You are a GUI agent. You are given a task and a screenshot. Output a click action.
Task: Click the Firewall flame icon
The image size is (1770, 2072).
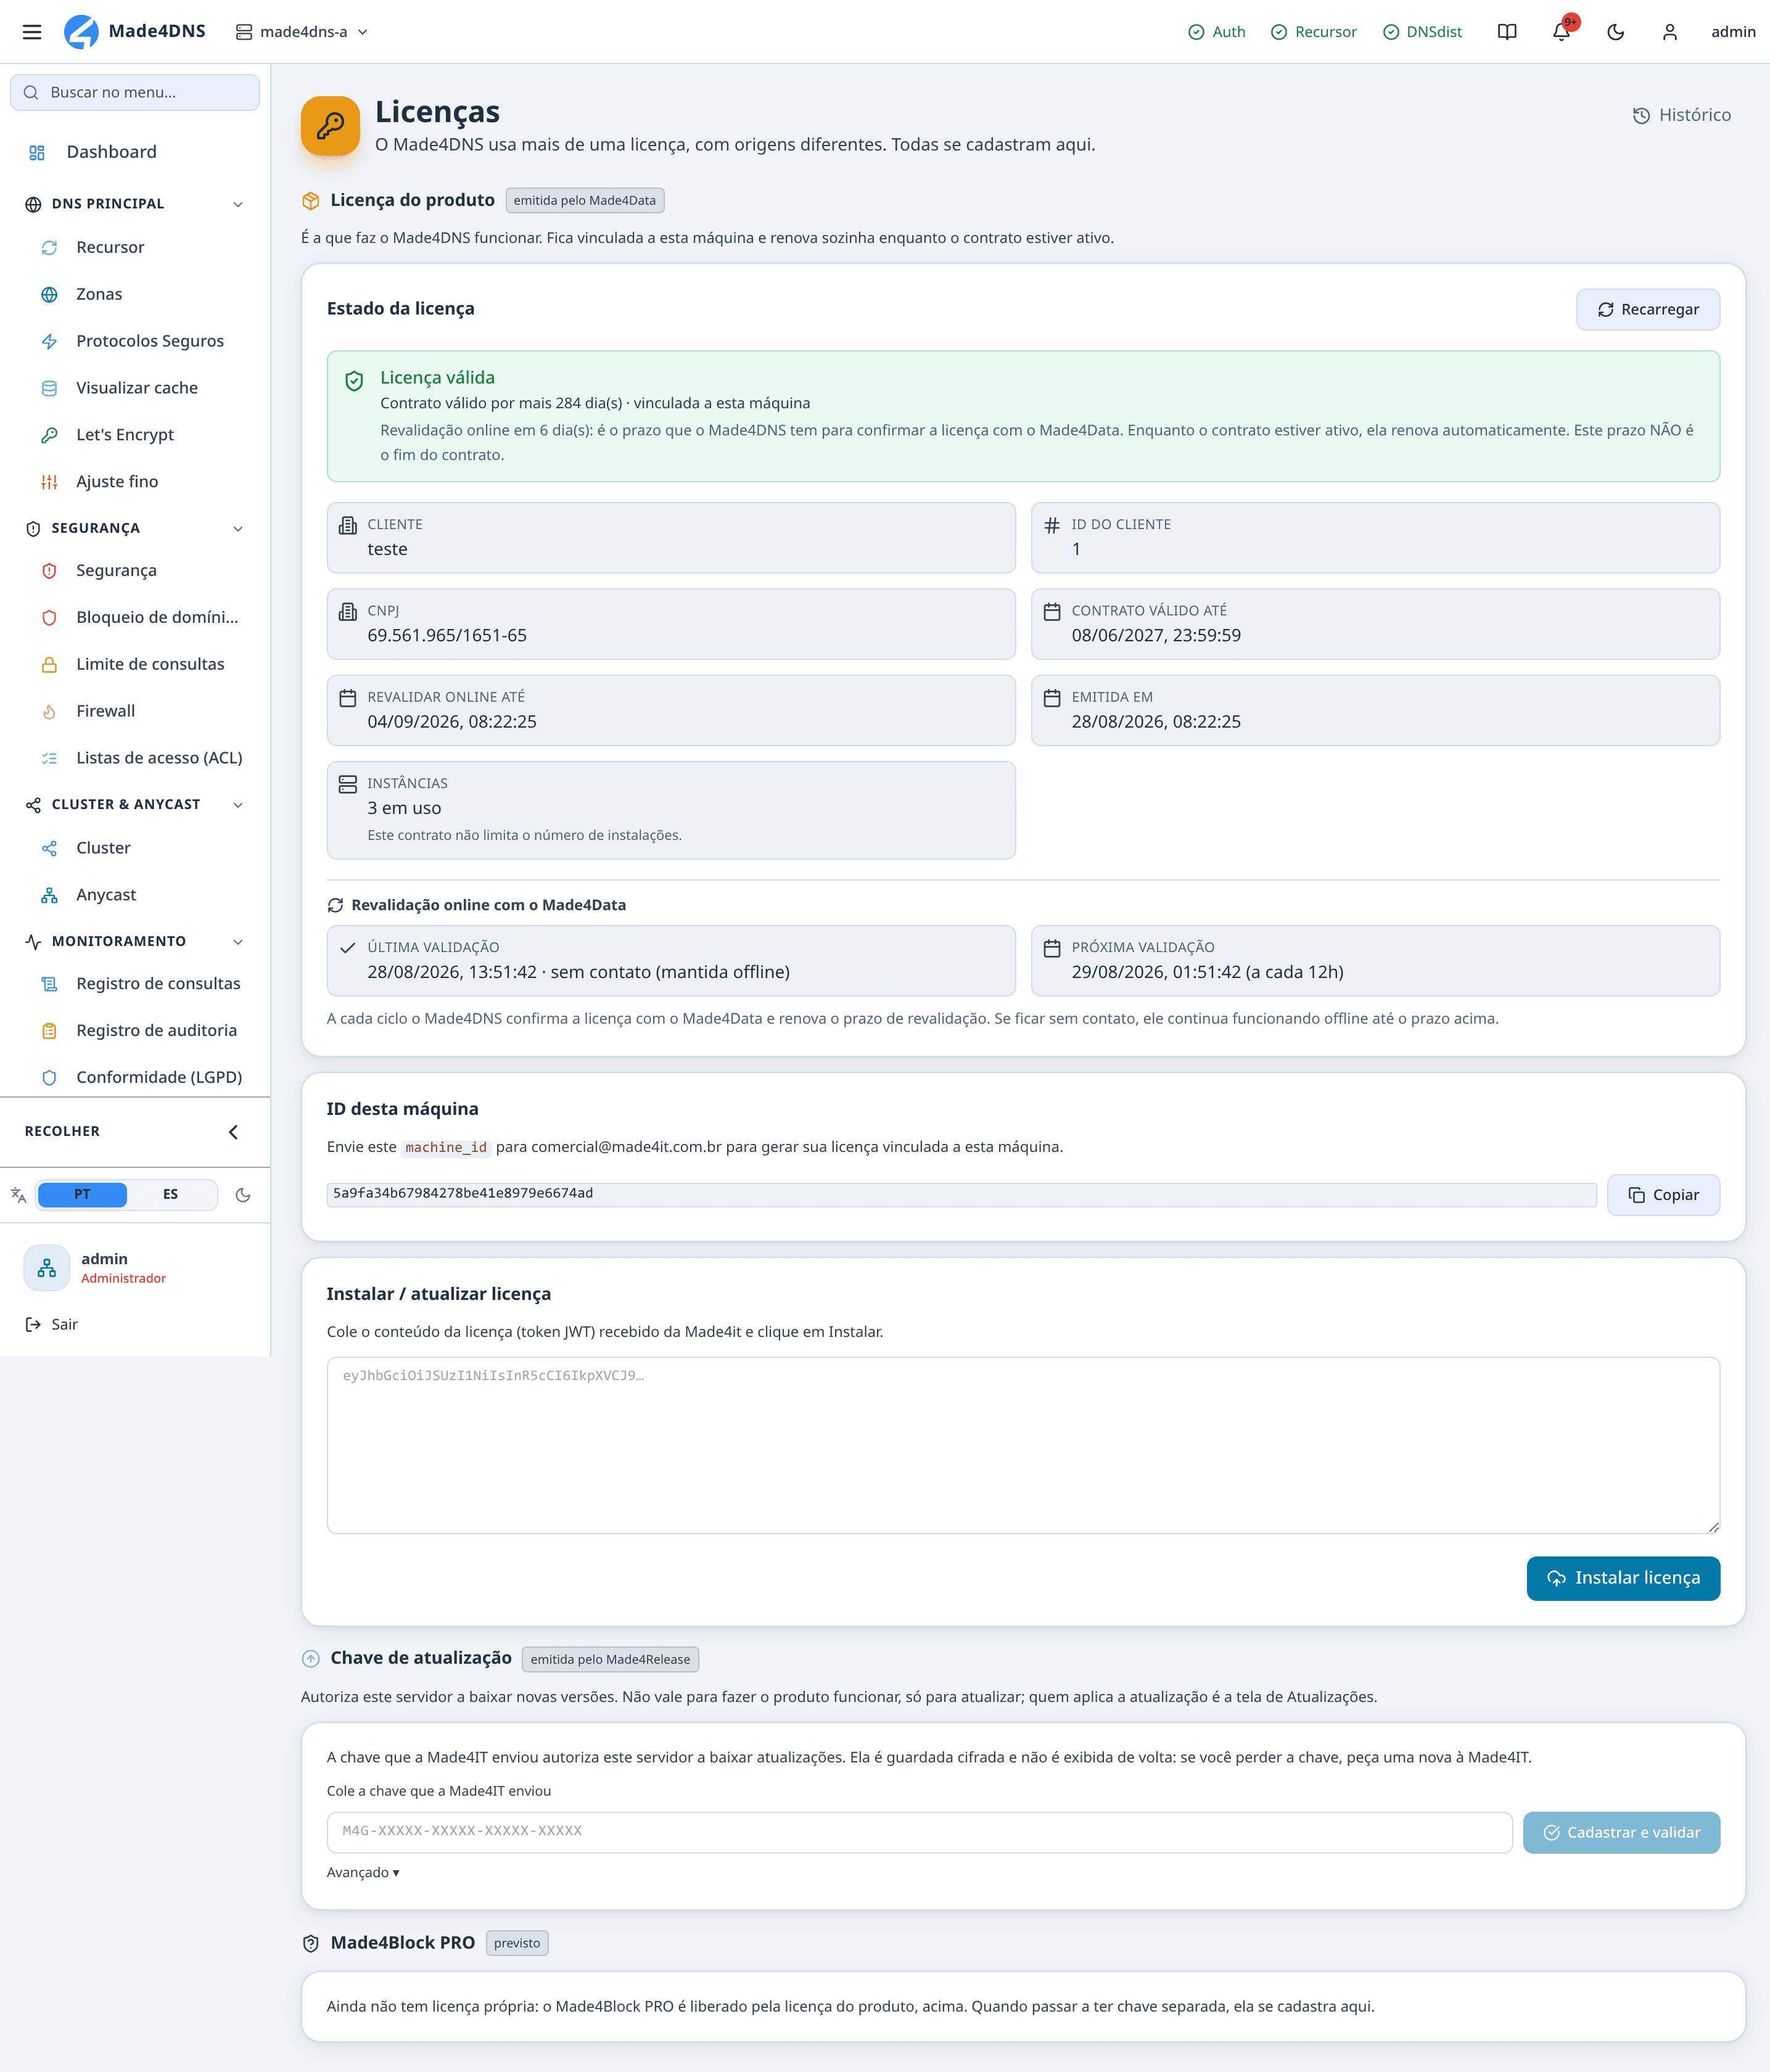pos(49,712)
